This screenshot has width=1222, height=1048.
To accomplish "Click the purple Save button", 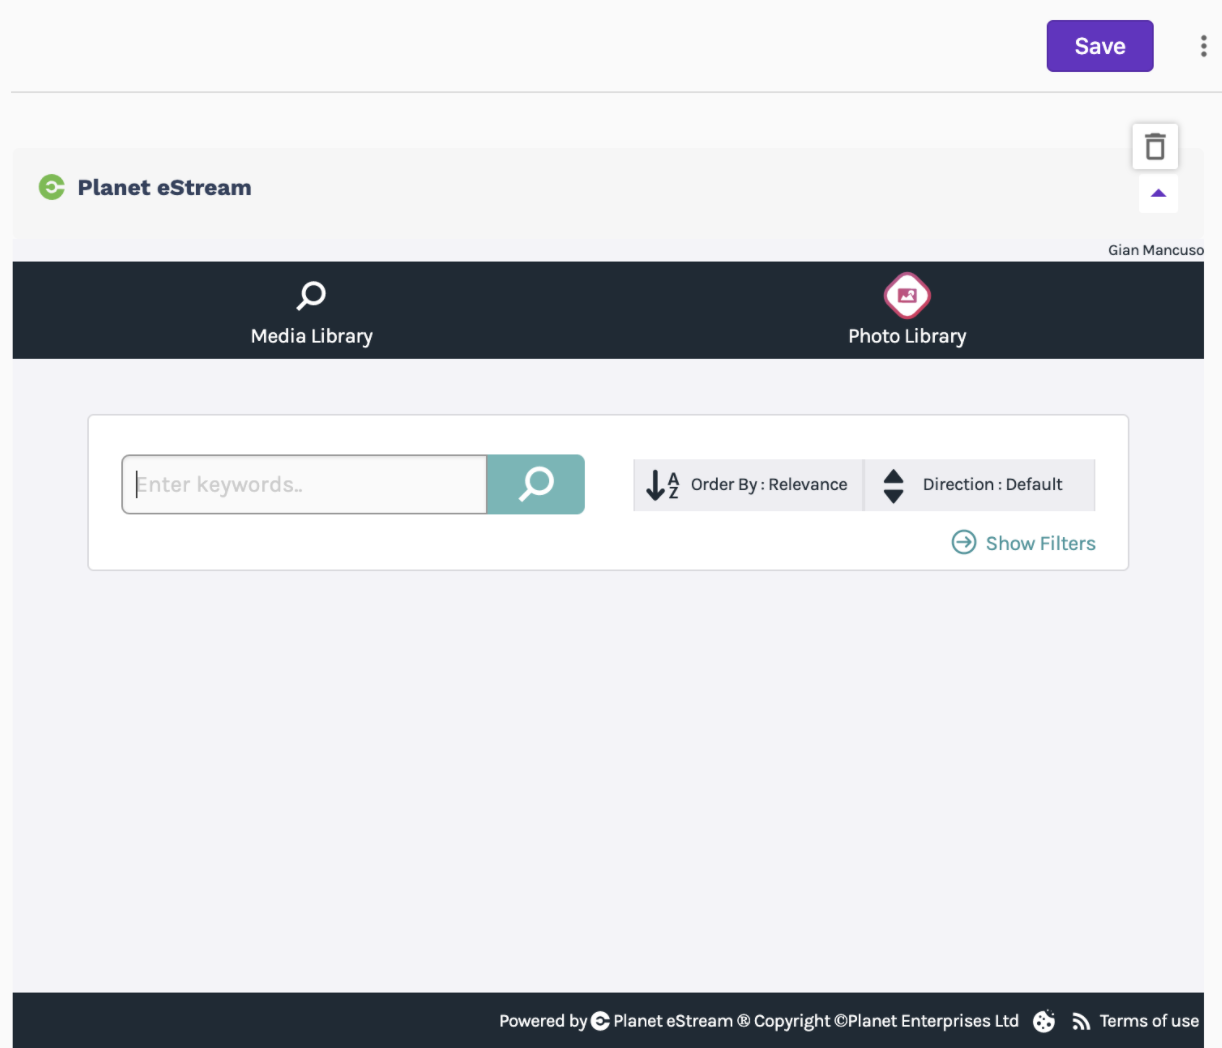I will [x=1100, y=46].
